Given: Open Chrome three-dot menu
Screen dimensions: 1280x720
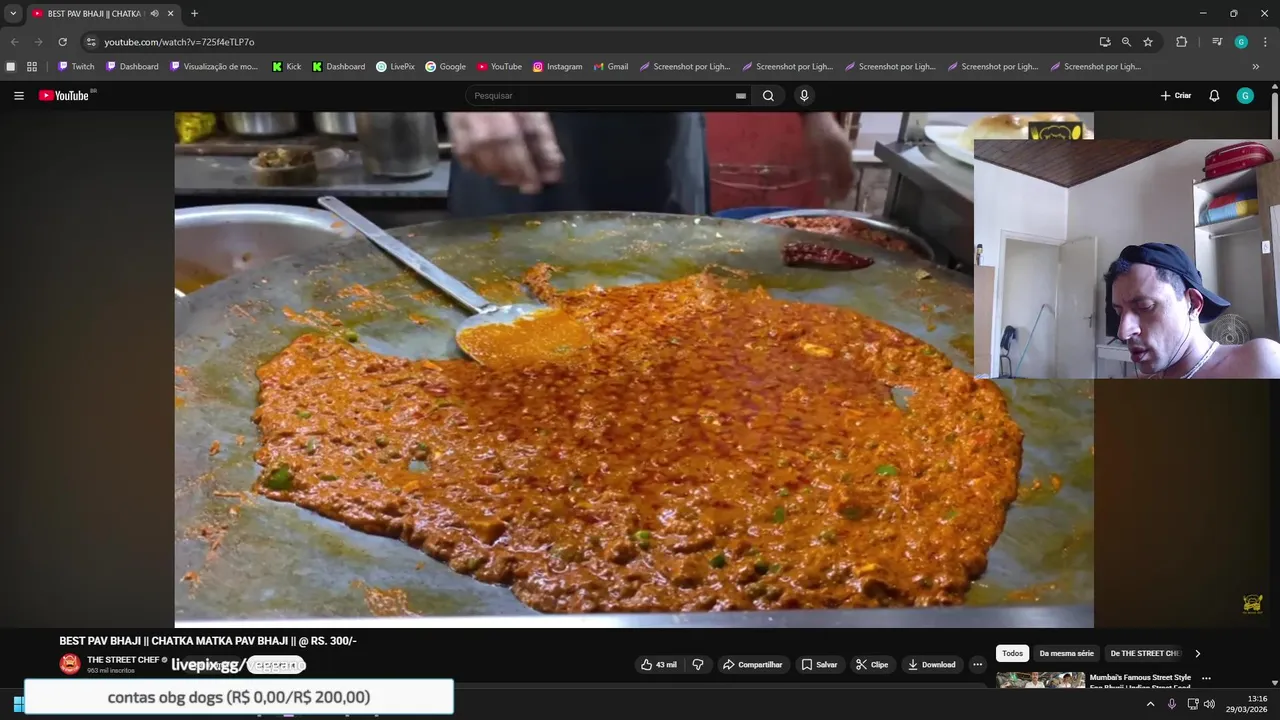Looking at the screenshot, I should click(x=1265, y=42).
